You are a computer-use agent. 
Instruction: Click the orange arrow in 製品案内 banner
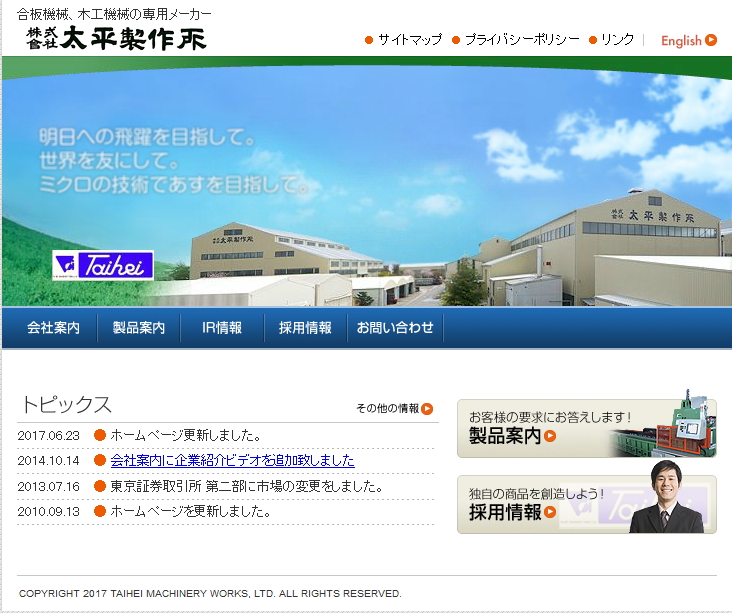[550, 436]
